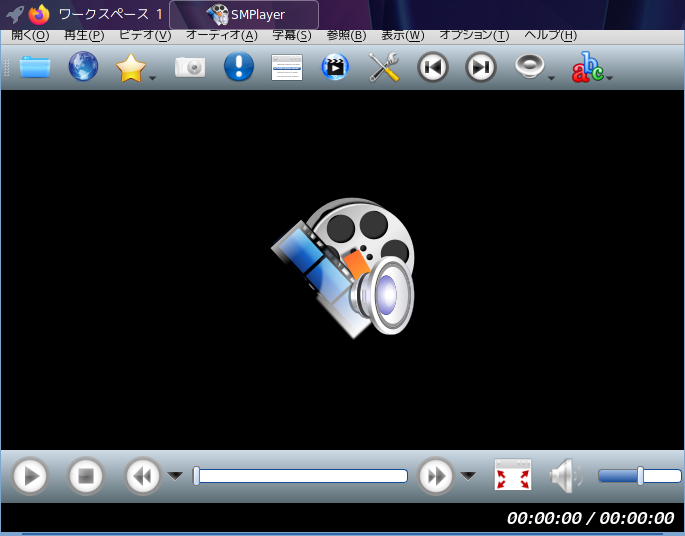Image resolution: width=685 pixels, height=536 pixels.
Task: Rewind using the double-left-arrow button
Action: click(x=142, y=476)
